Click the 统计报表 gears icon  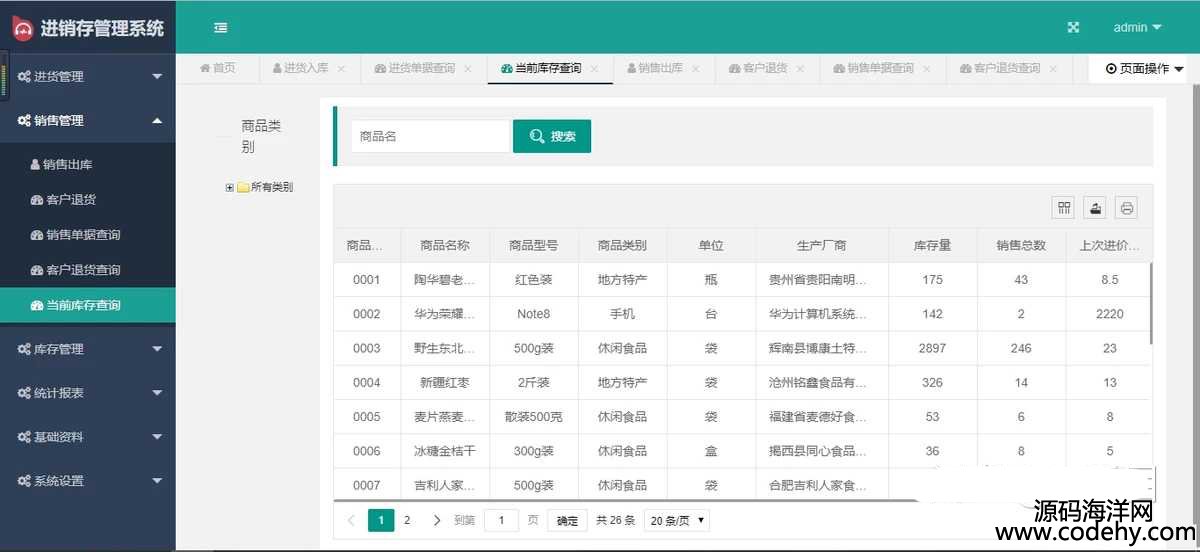[x=24, y=393]
